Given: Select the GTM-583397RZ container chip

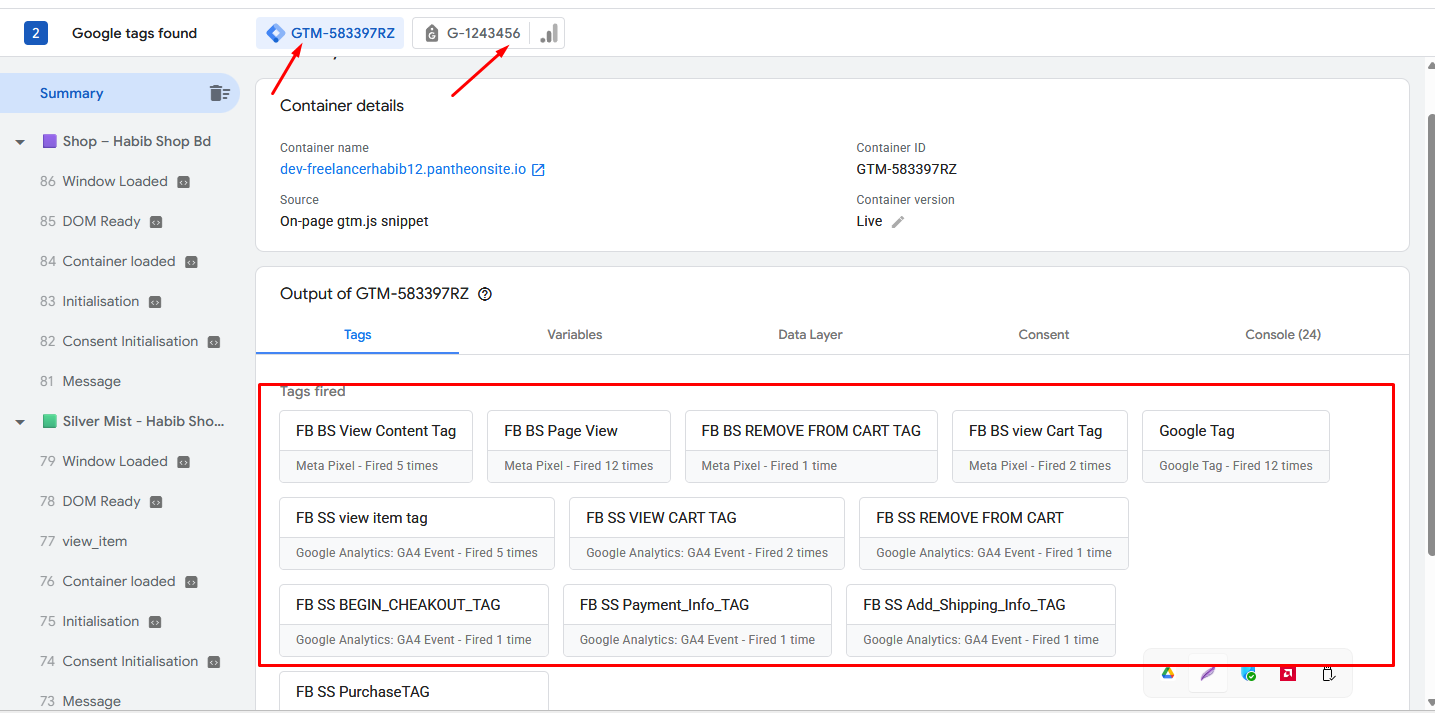Looking at the screenshot, I should pos(331,33).
